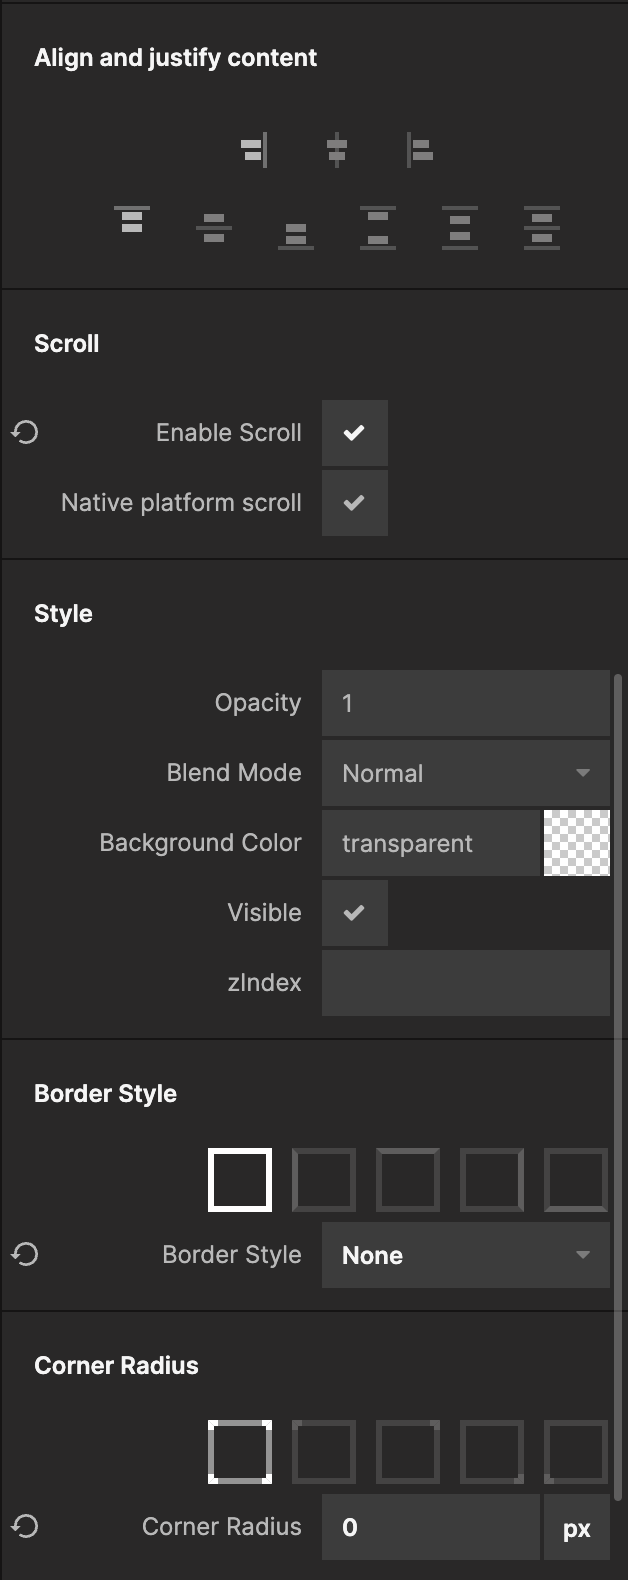
Task: Toggle the Native platform scroll checkbox
Action: (354, 503)
